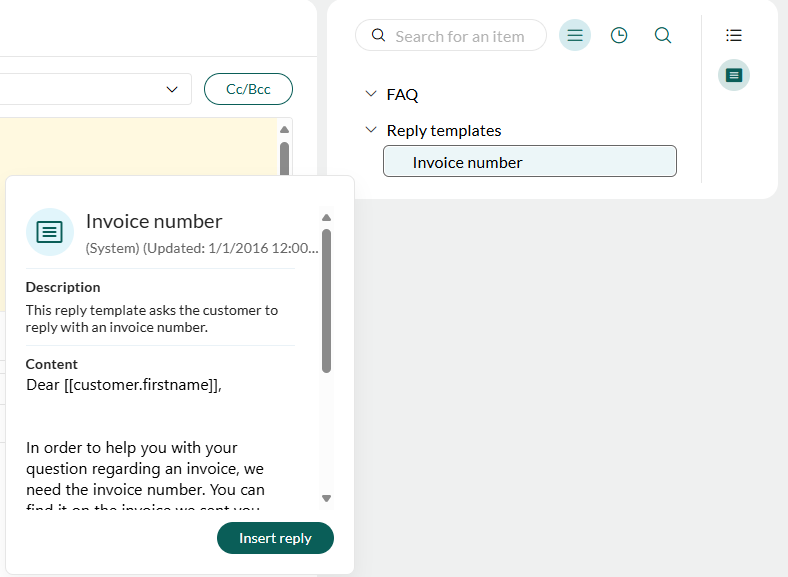This screenshot has width=788, height=577.
Task: Click the magnifier inside the search field
Action: coord(378,36)
